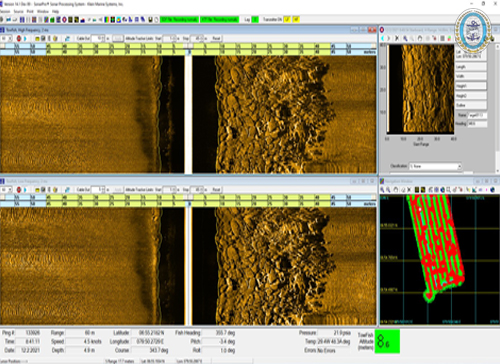
Task: Select the hand pan tool in Navigation window
Action: (396, 190)
